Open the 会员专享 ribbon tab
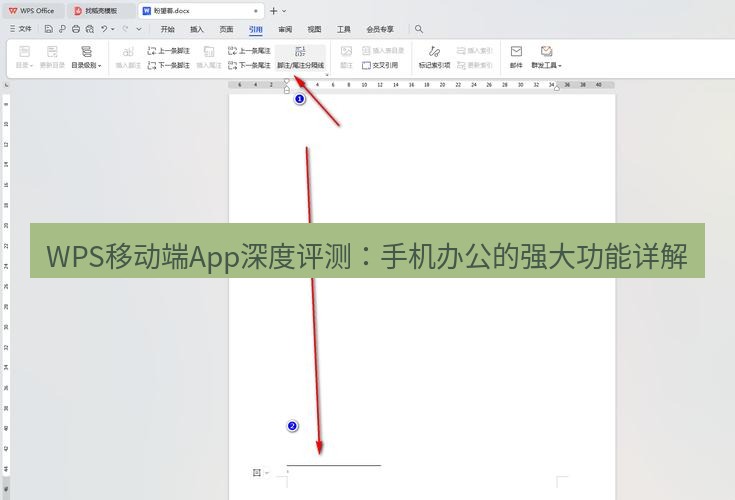This screenshot has height=500, width=735. pos(380,29)
